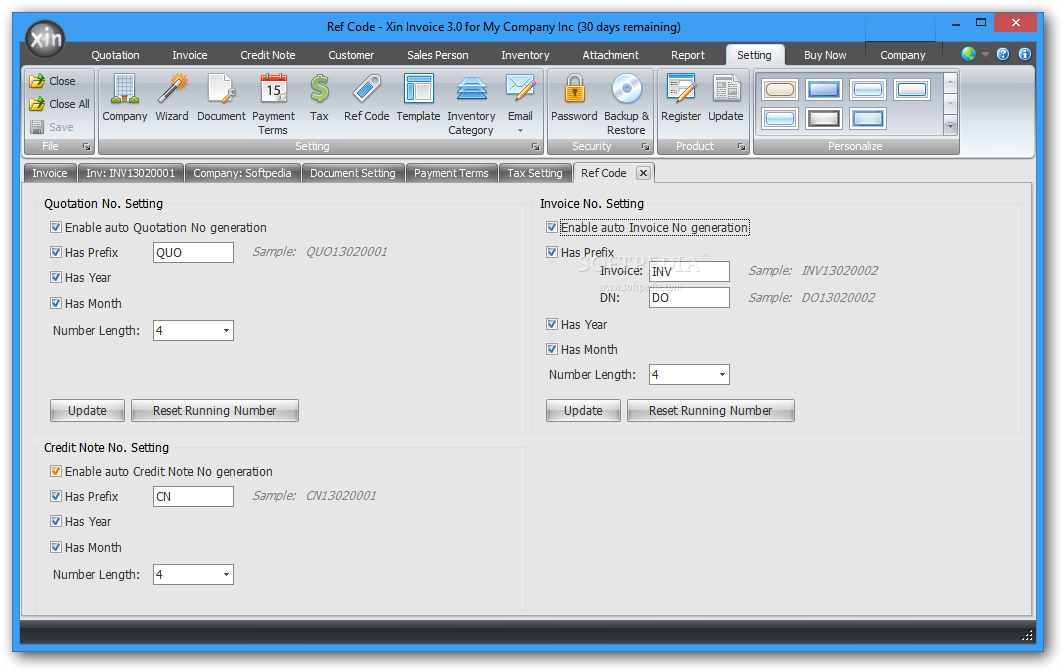
Task: Click the DN prefix field DO
Action: coord(689,297)
